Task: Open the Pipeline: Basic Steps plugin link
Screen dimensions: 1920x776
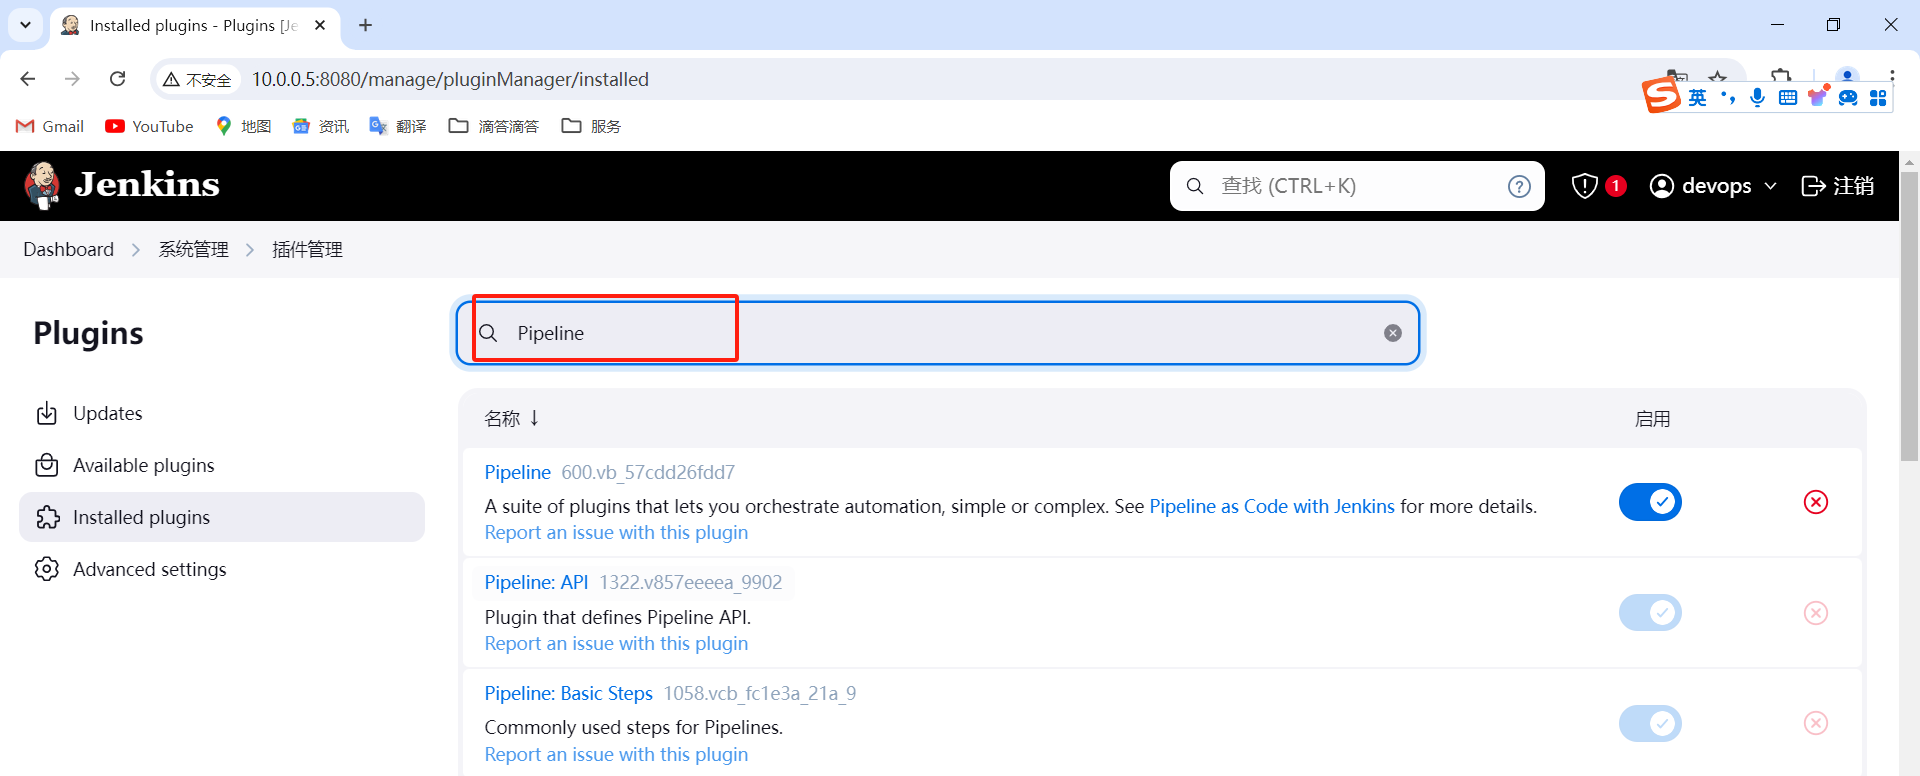Action: 568,693
